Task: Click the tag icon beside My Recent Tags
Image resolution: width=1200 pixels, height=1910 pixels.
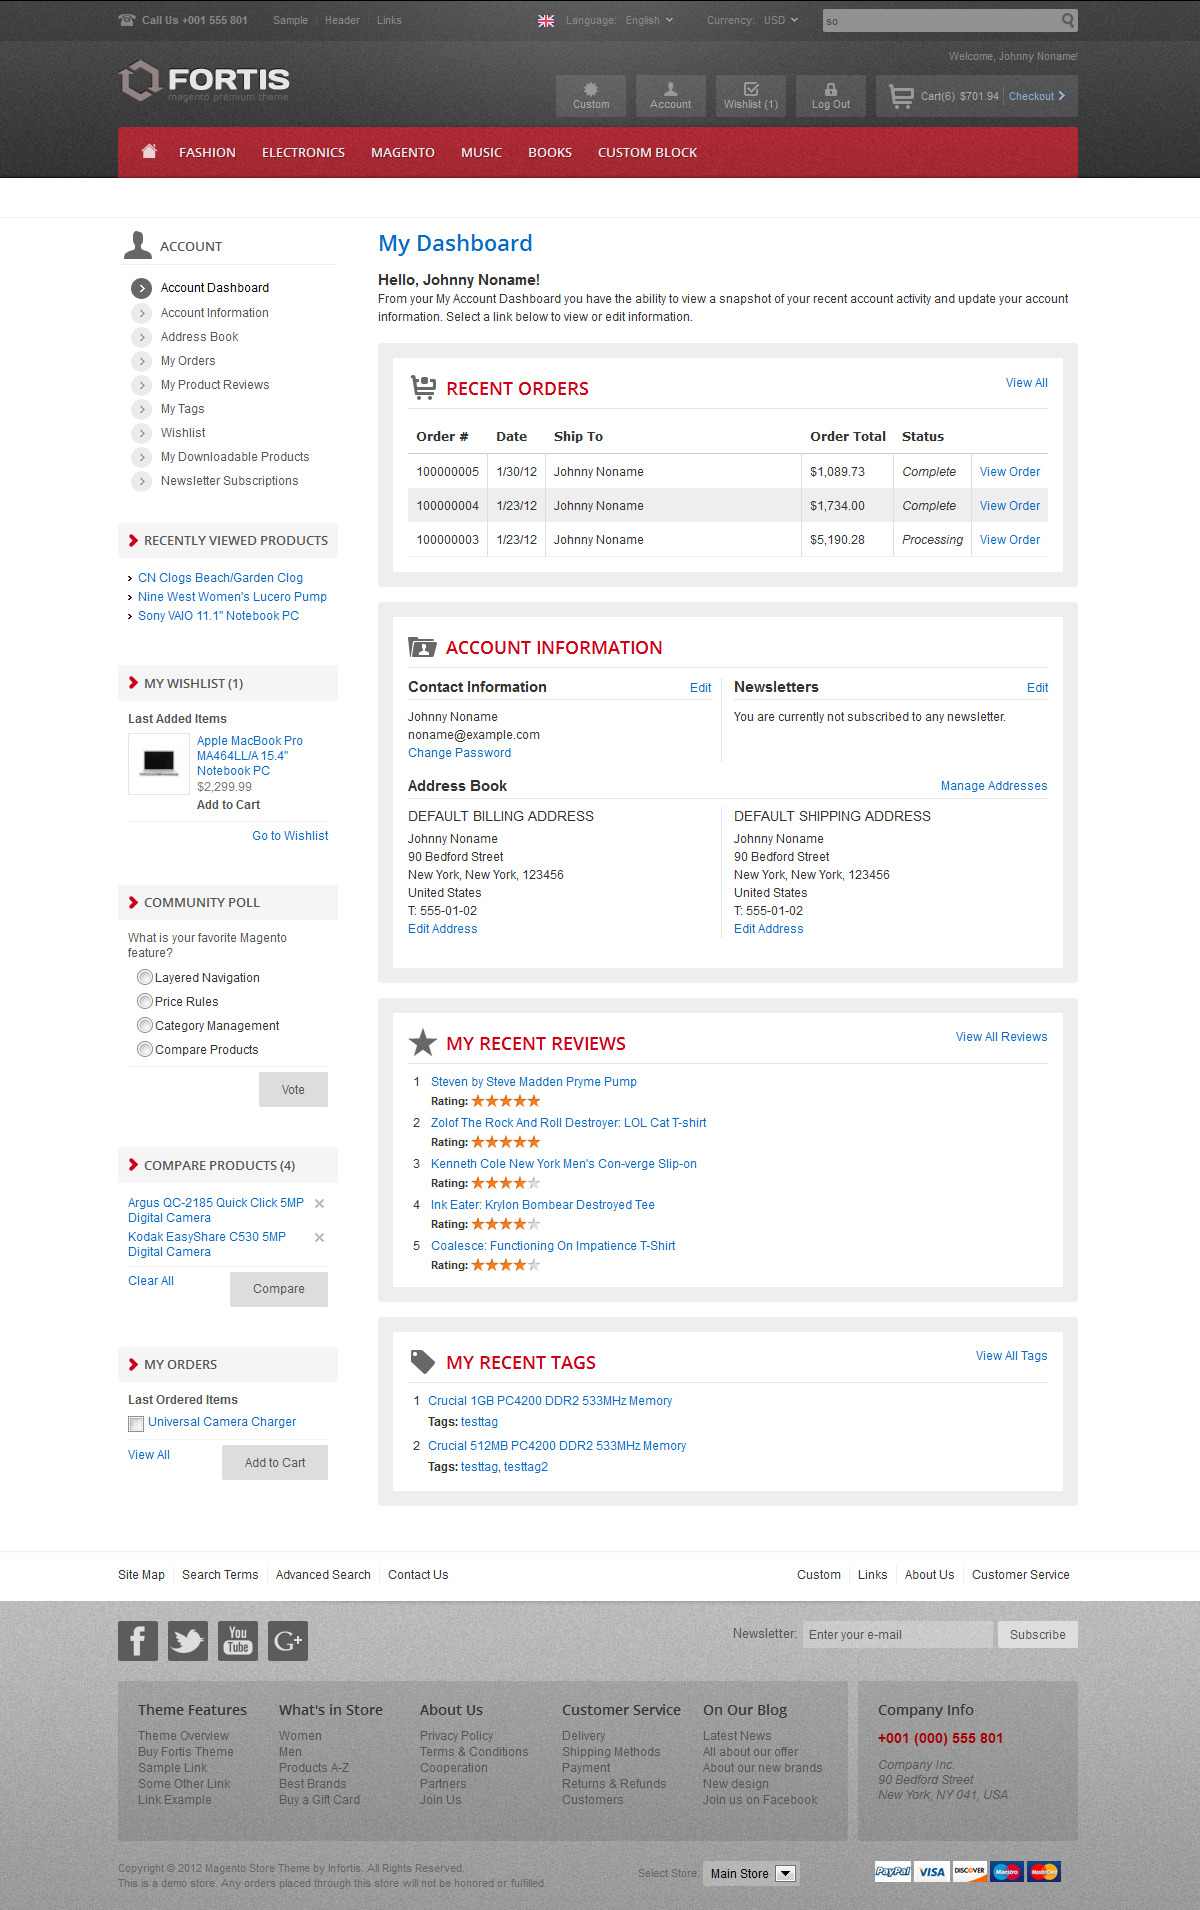Action: (x=423, y=1362)
